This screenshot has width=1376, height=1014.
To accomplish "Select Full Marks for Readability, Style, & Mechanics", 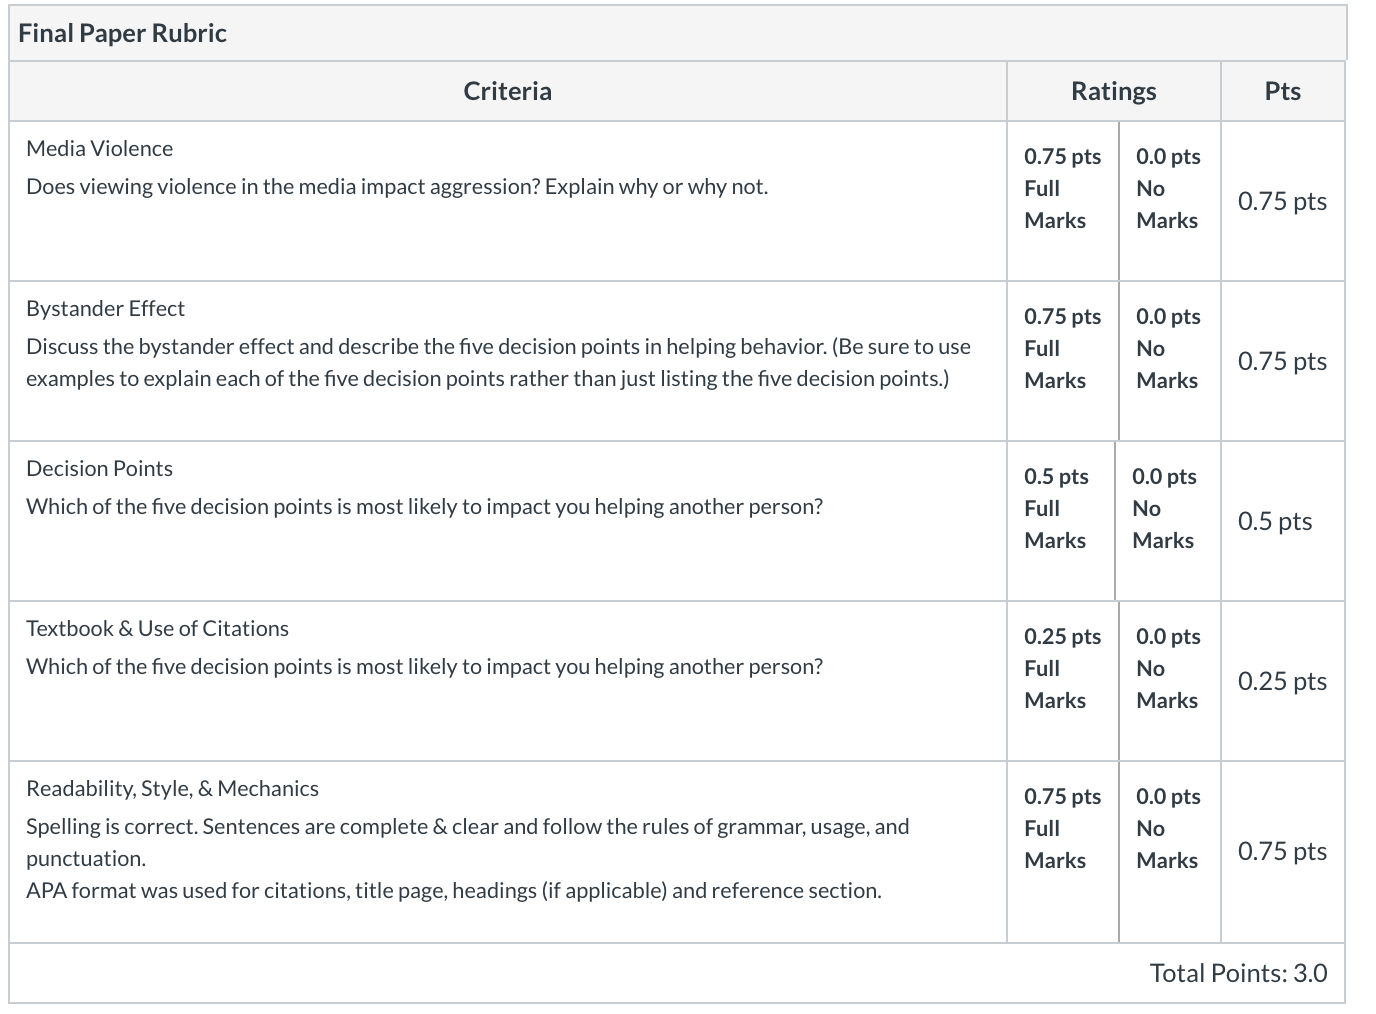I will 1062,851.
